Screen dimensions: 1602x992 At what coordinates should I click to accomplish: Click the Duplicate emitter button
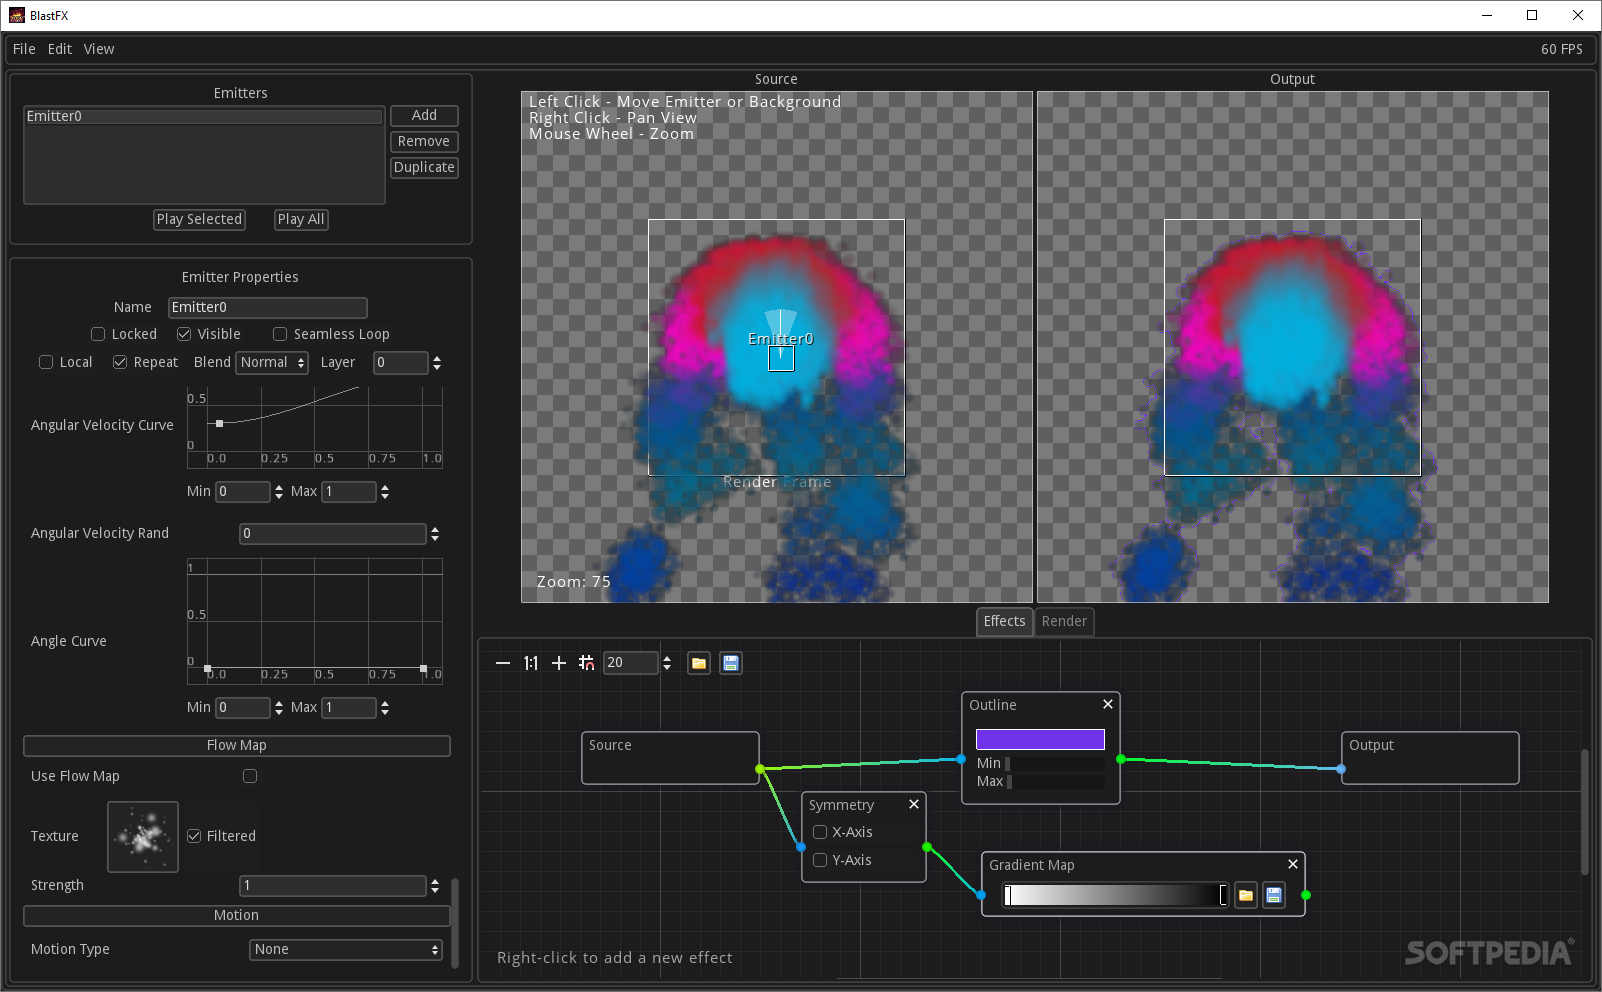pos(424,168)
